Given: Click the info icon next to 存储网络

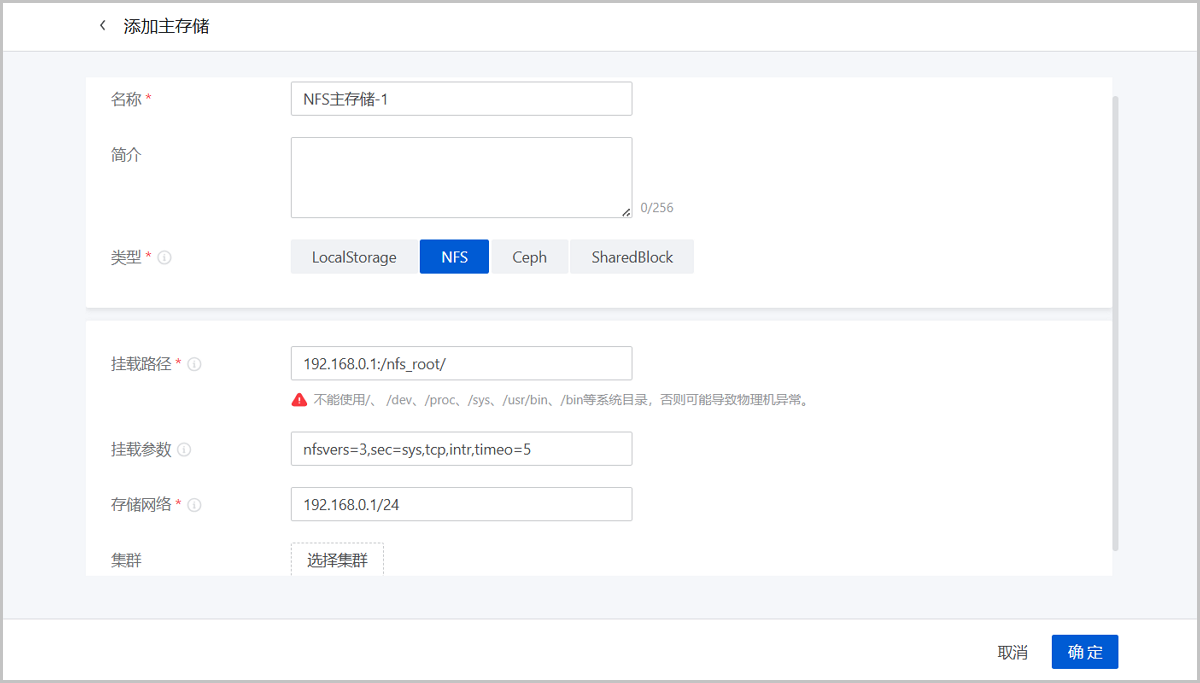Looking at the screenshot, I should point(194,505).
